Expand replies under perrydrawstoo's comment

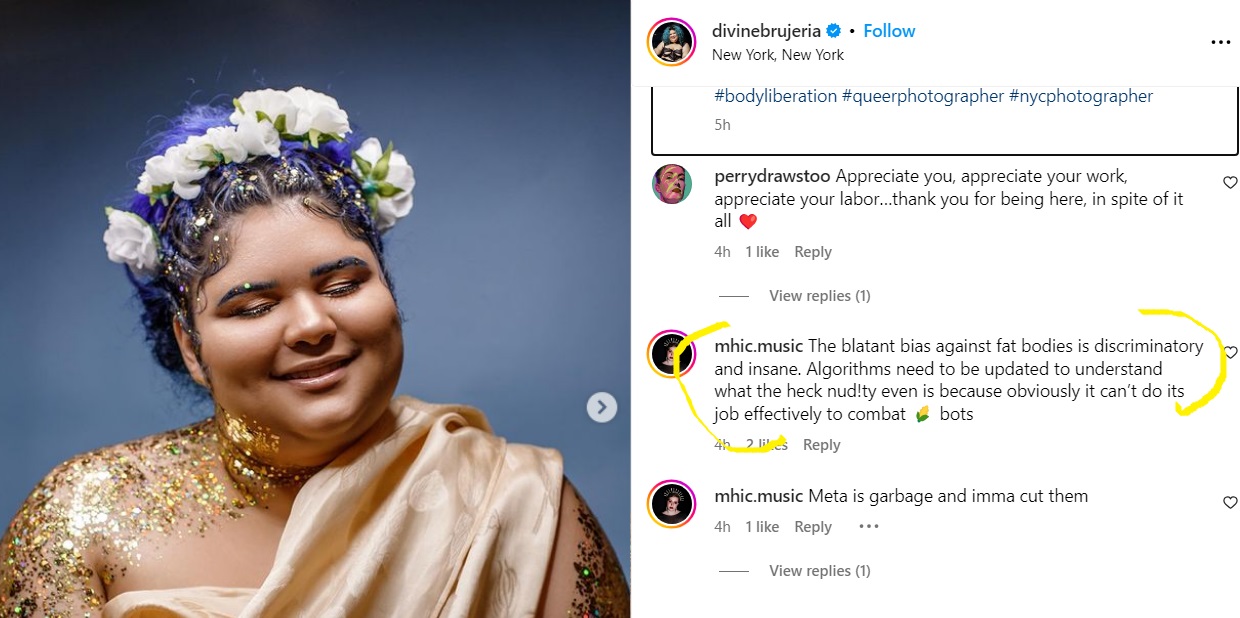pyautogui.click(x=819, y=296)
